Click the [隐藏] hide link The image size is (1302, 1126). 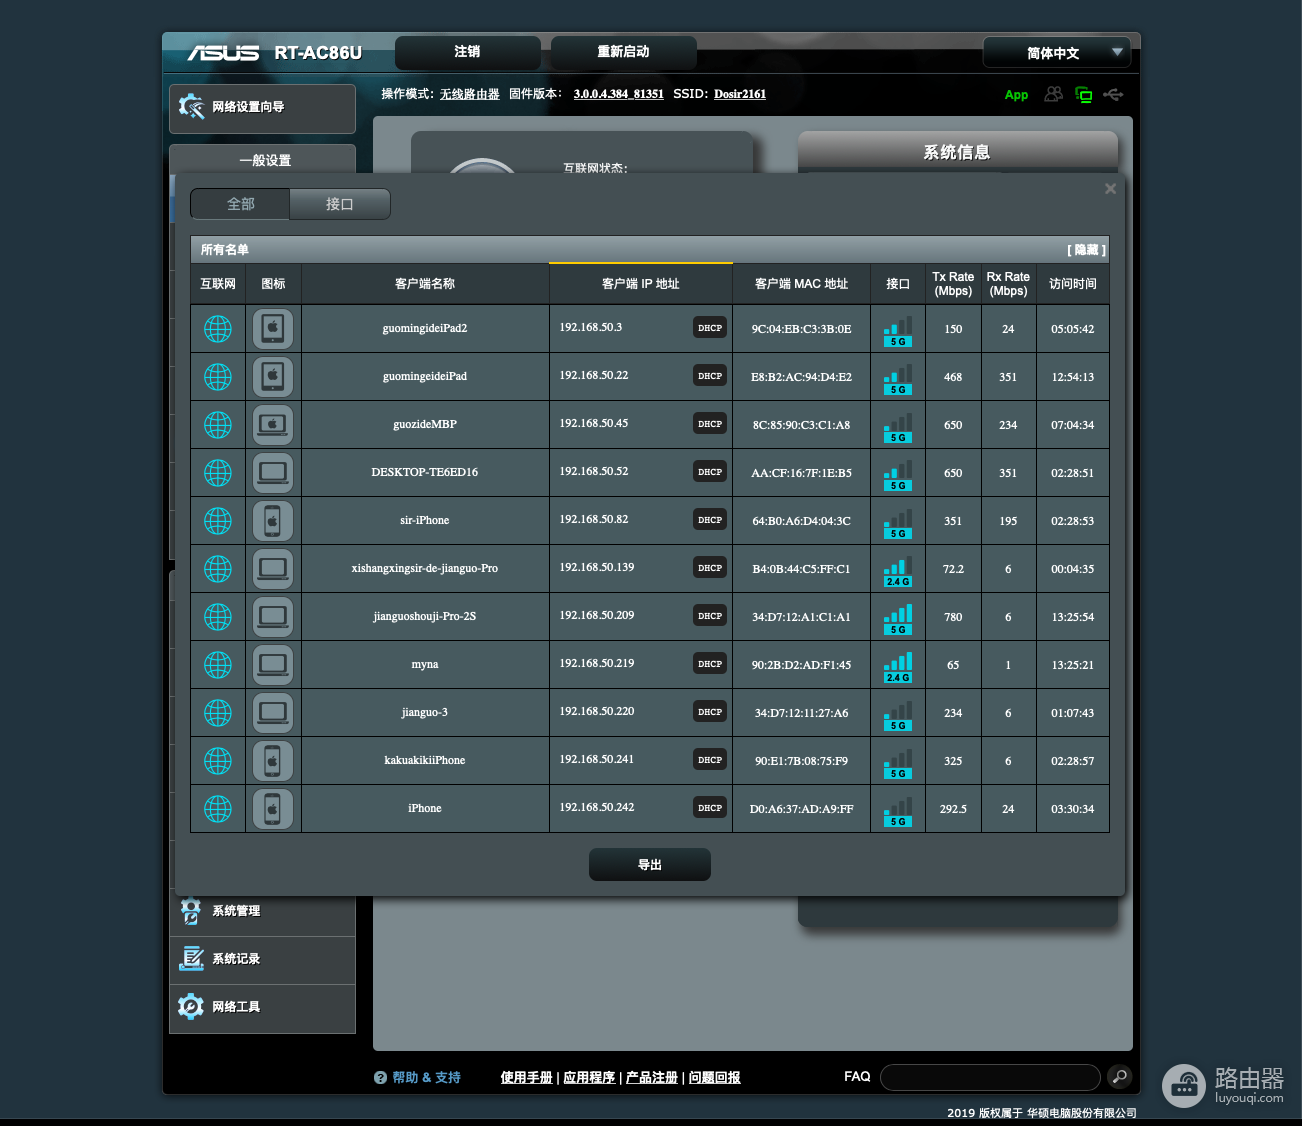1086,250
